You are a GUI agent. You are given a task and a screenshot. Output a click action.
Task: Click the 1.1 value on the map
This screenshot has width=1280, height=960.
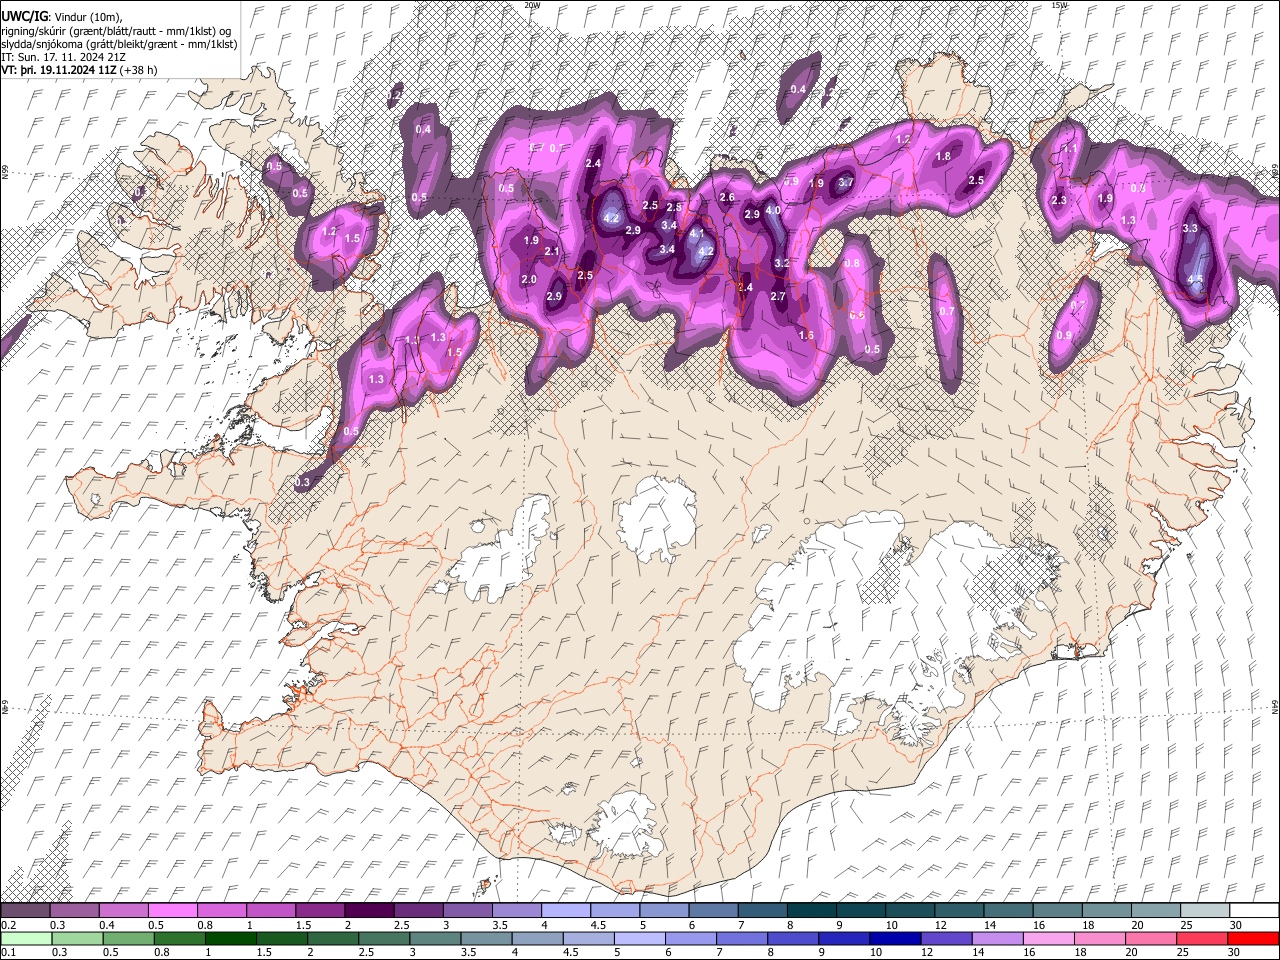pos(1070,149)
